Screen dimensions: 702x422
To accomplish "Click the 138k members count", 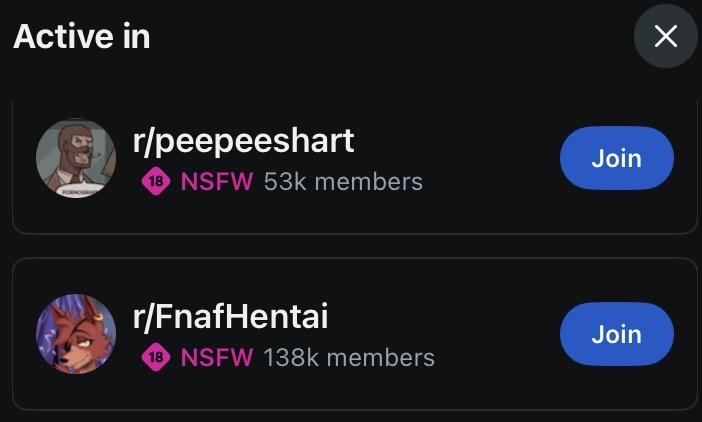I will pyautogui.click(x=349, y=357).
